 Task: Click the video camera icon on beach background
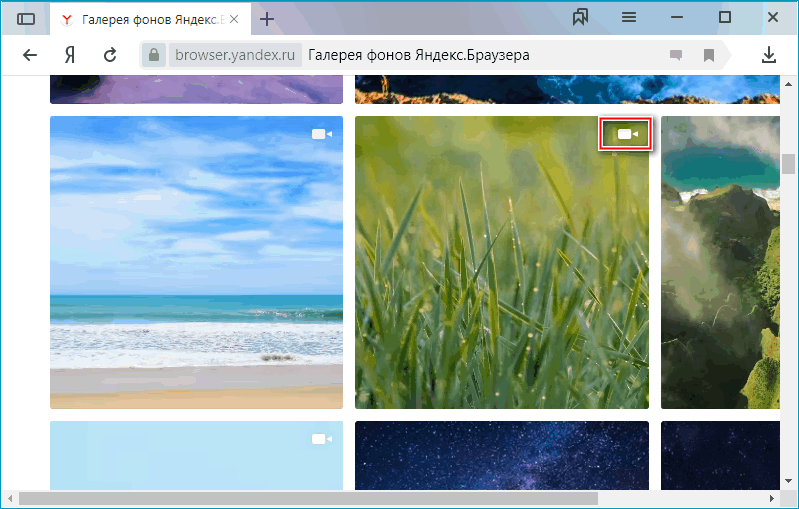321,134
